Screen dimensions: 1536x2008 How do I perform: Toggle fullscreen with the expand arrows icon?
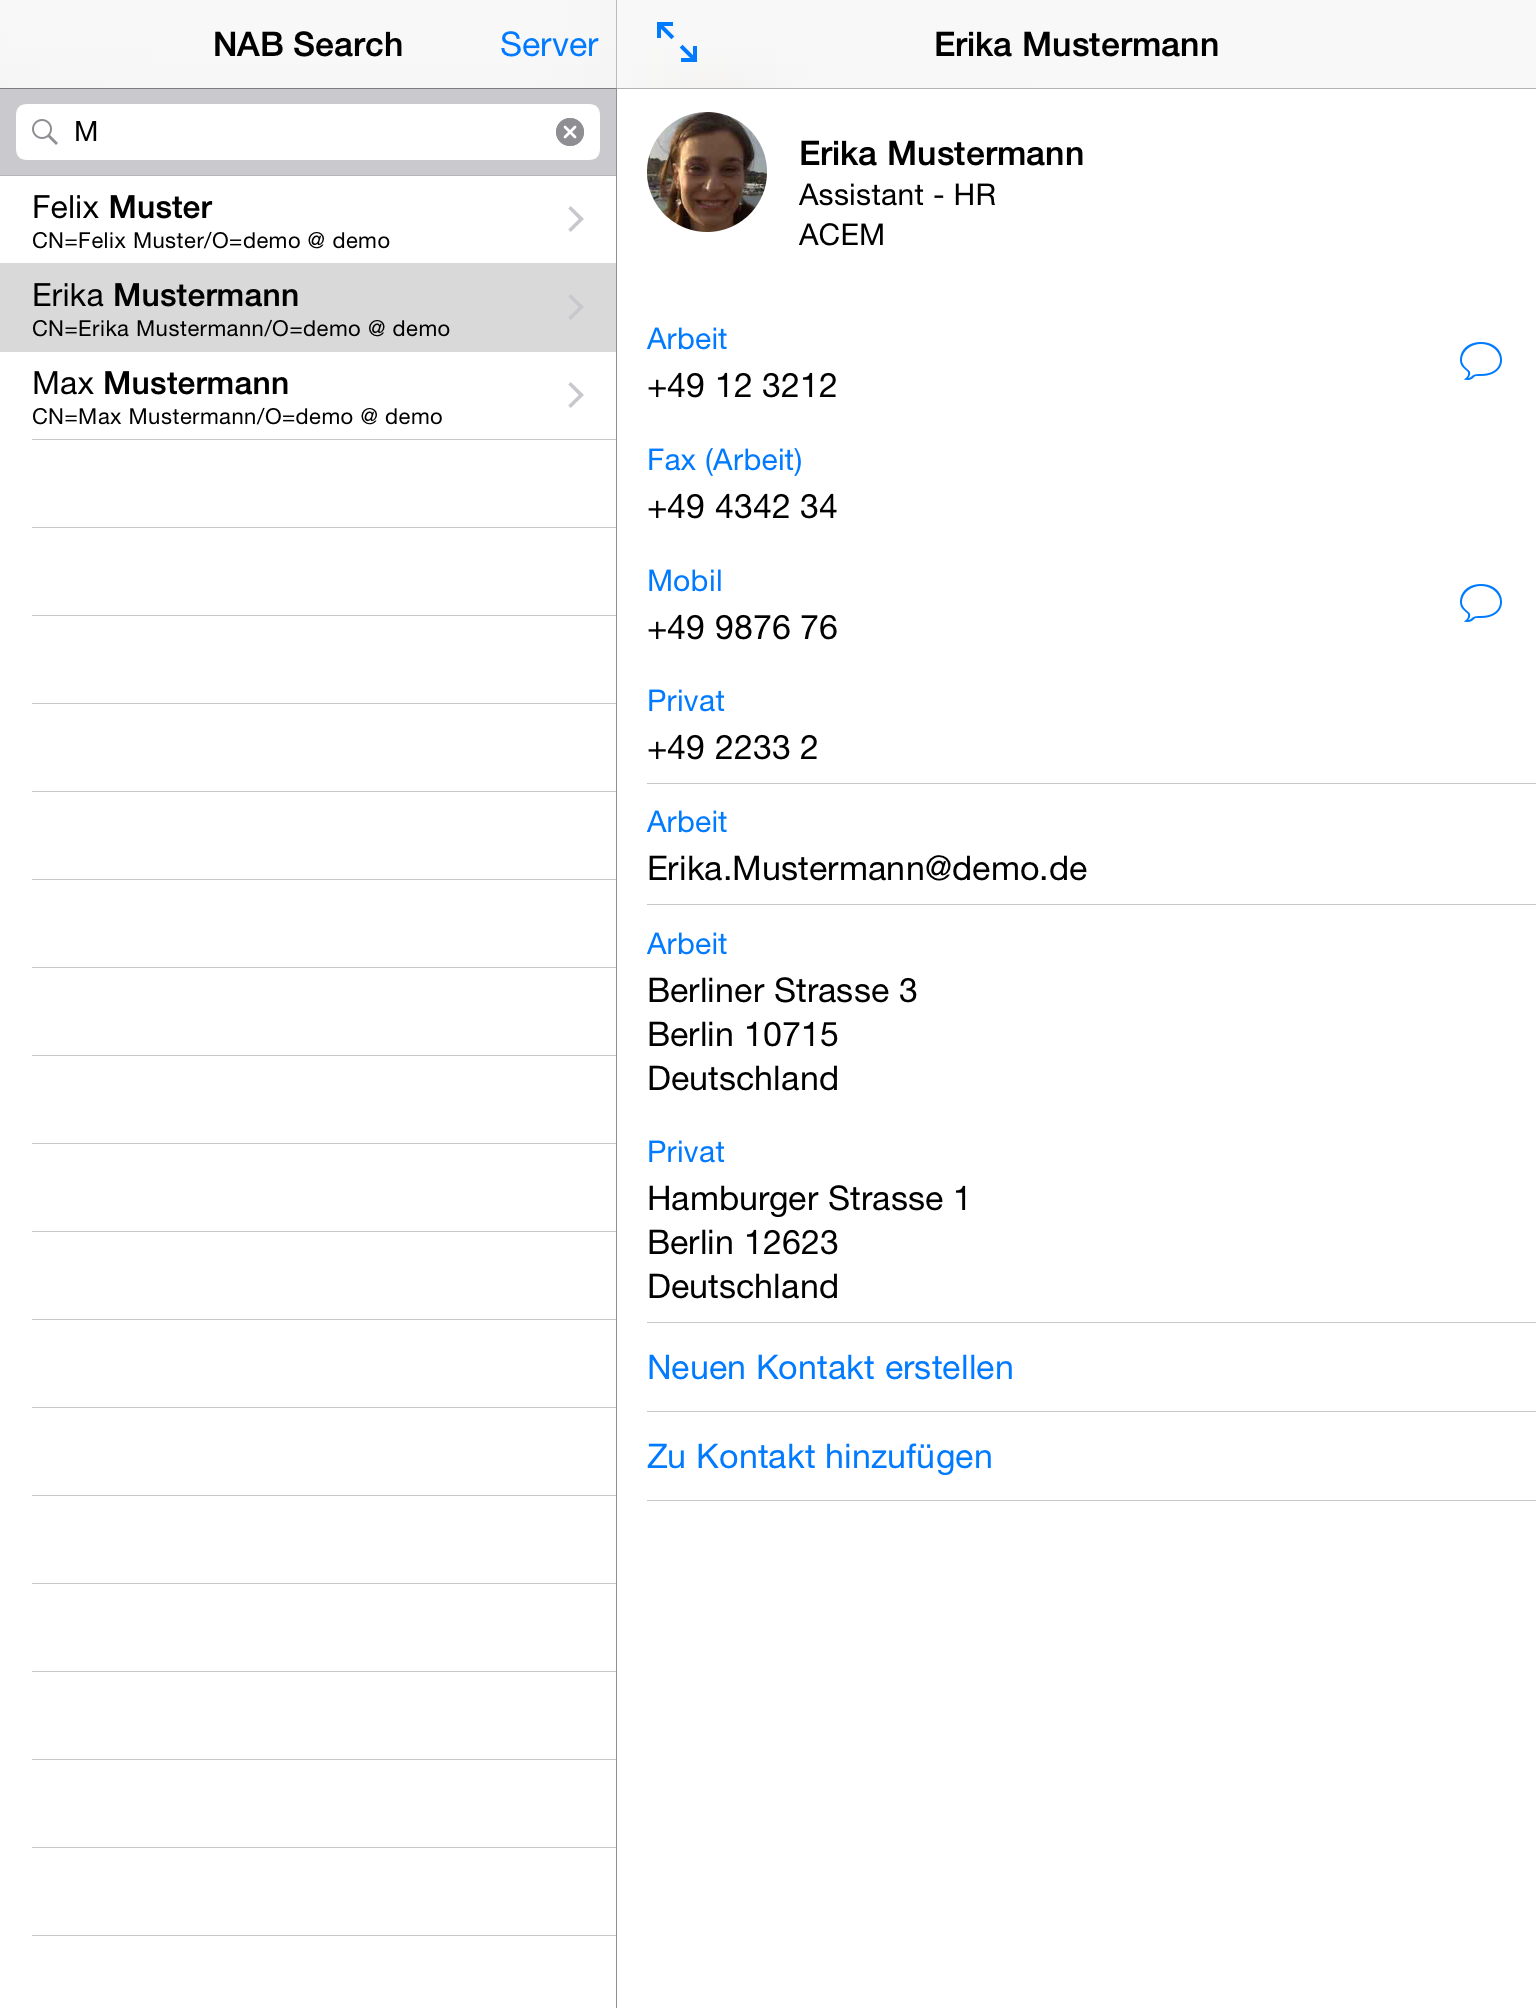[x=677, y=43]
